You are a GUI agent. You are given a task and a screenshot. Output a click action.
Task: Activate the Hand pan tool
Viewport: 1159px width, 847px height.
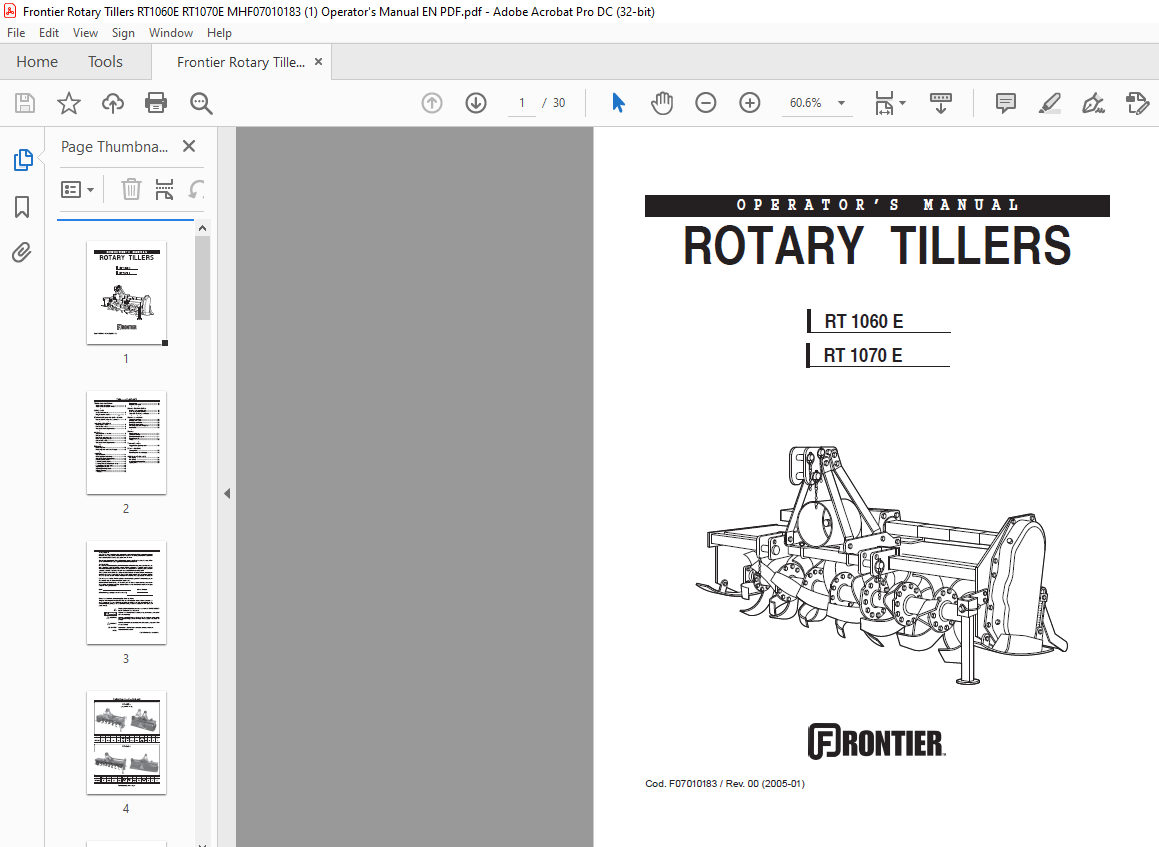662,103
